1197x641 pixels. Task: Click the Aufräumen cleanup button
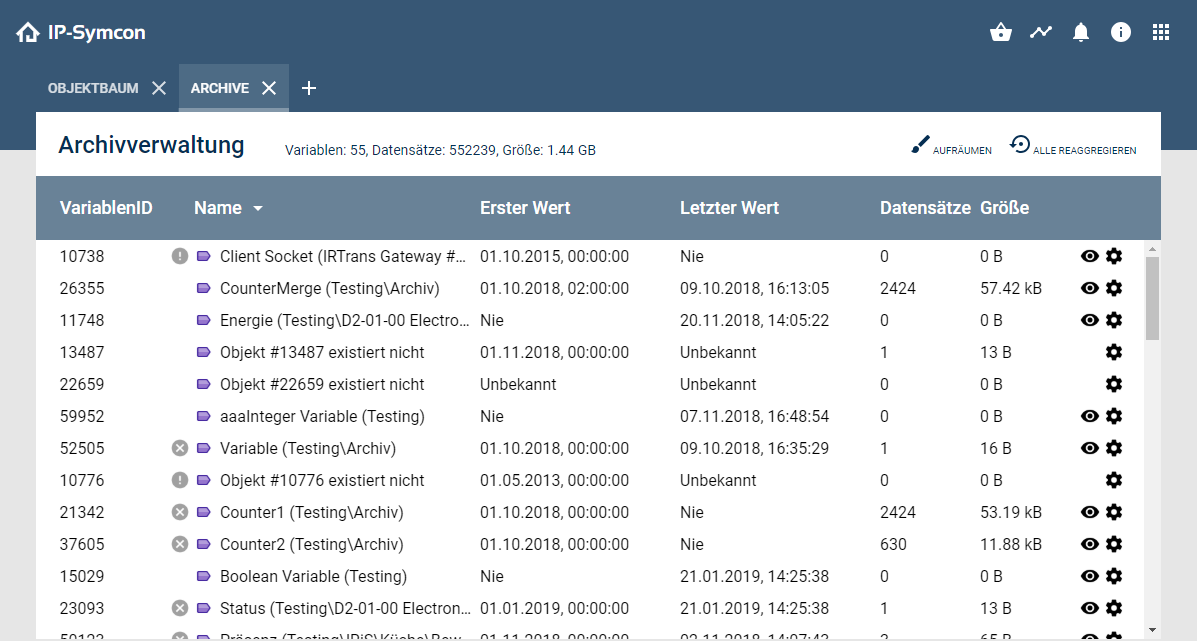[x=951, y=147]
